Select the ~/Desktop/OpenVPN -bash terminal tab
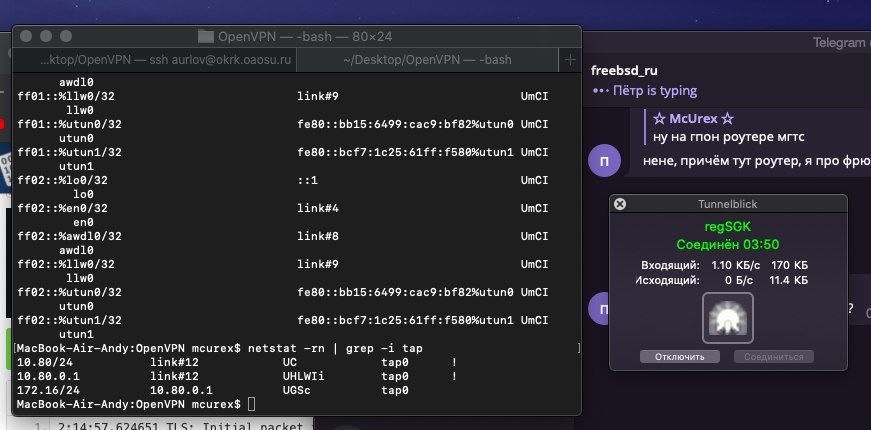 click(x=427, y=59)
